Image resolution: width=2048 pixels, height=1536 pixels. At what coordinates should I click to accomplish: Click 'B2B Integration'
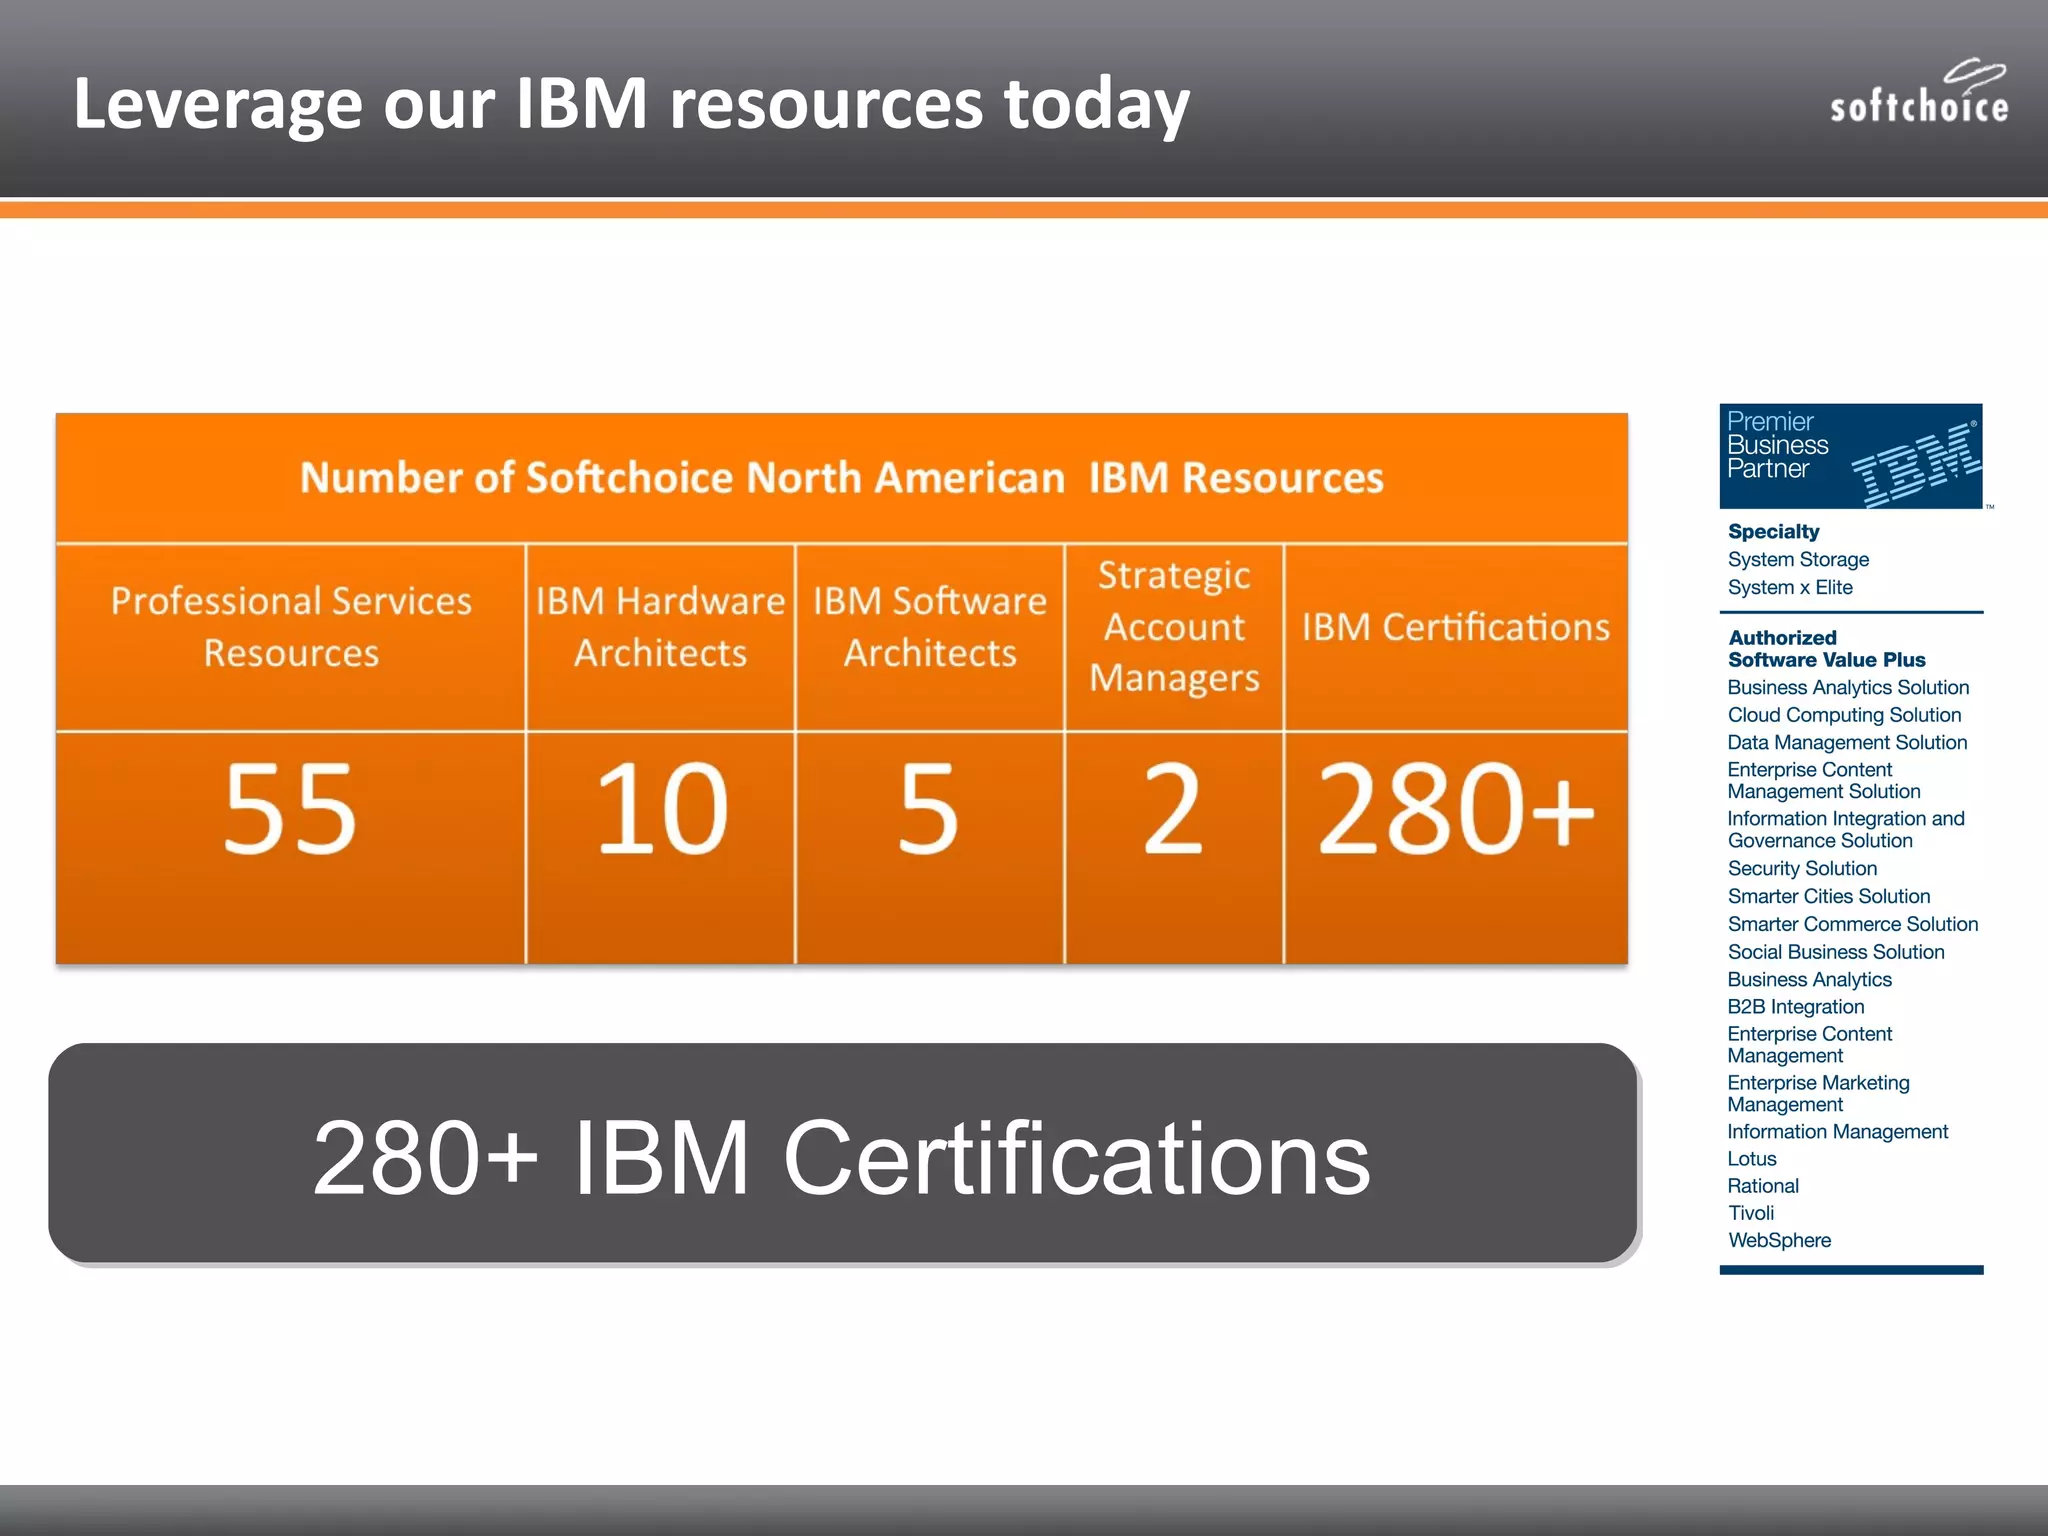pyautogui.click(x=1796, y=1007)
